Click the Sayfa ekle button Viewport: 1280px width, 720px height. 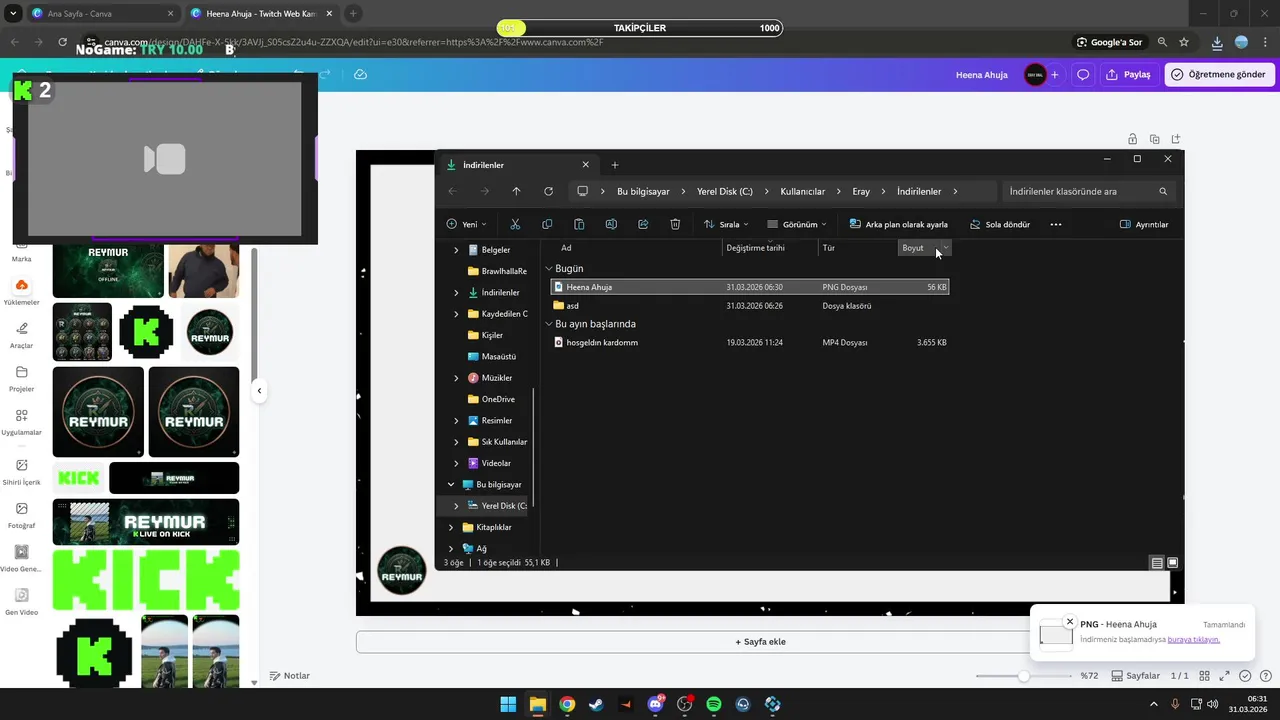[x=760, y=642]
